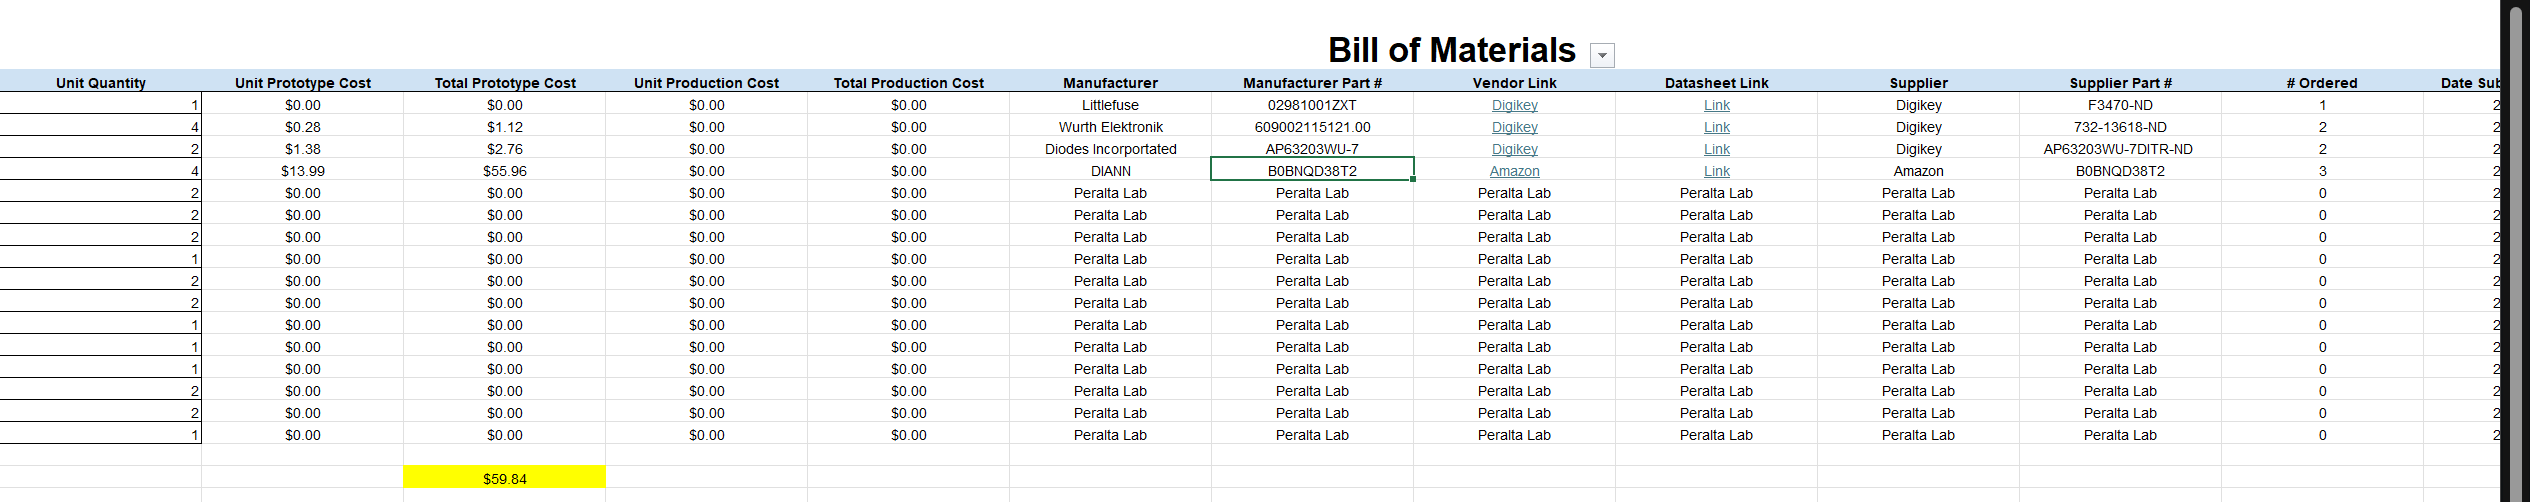Image resolution: width=2530 pixels, height=502 pixels.
Task: Click the yellow highlighted $59.84 total cell
Action: (504, 479)
